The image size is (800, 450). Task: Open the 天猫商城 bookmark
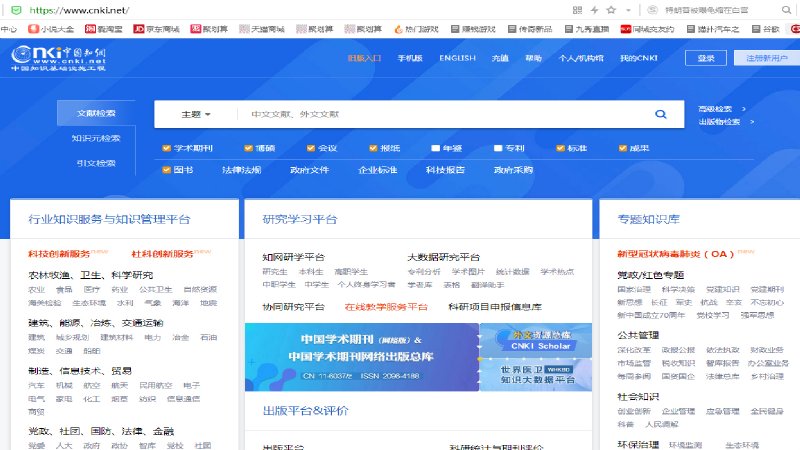[x=262, y=29]
